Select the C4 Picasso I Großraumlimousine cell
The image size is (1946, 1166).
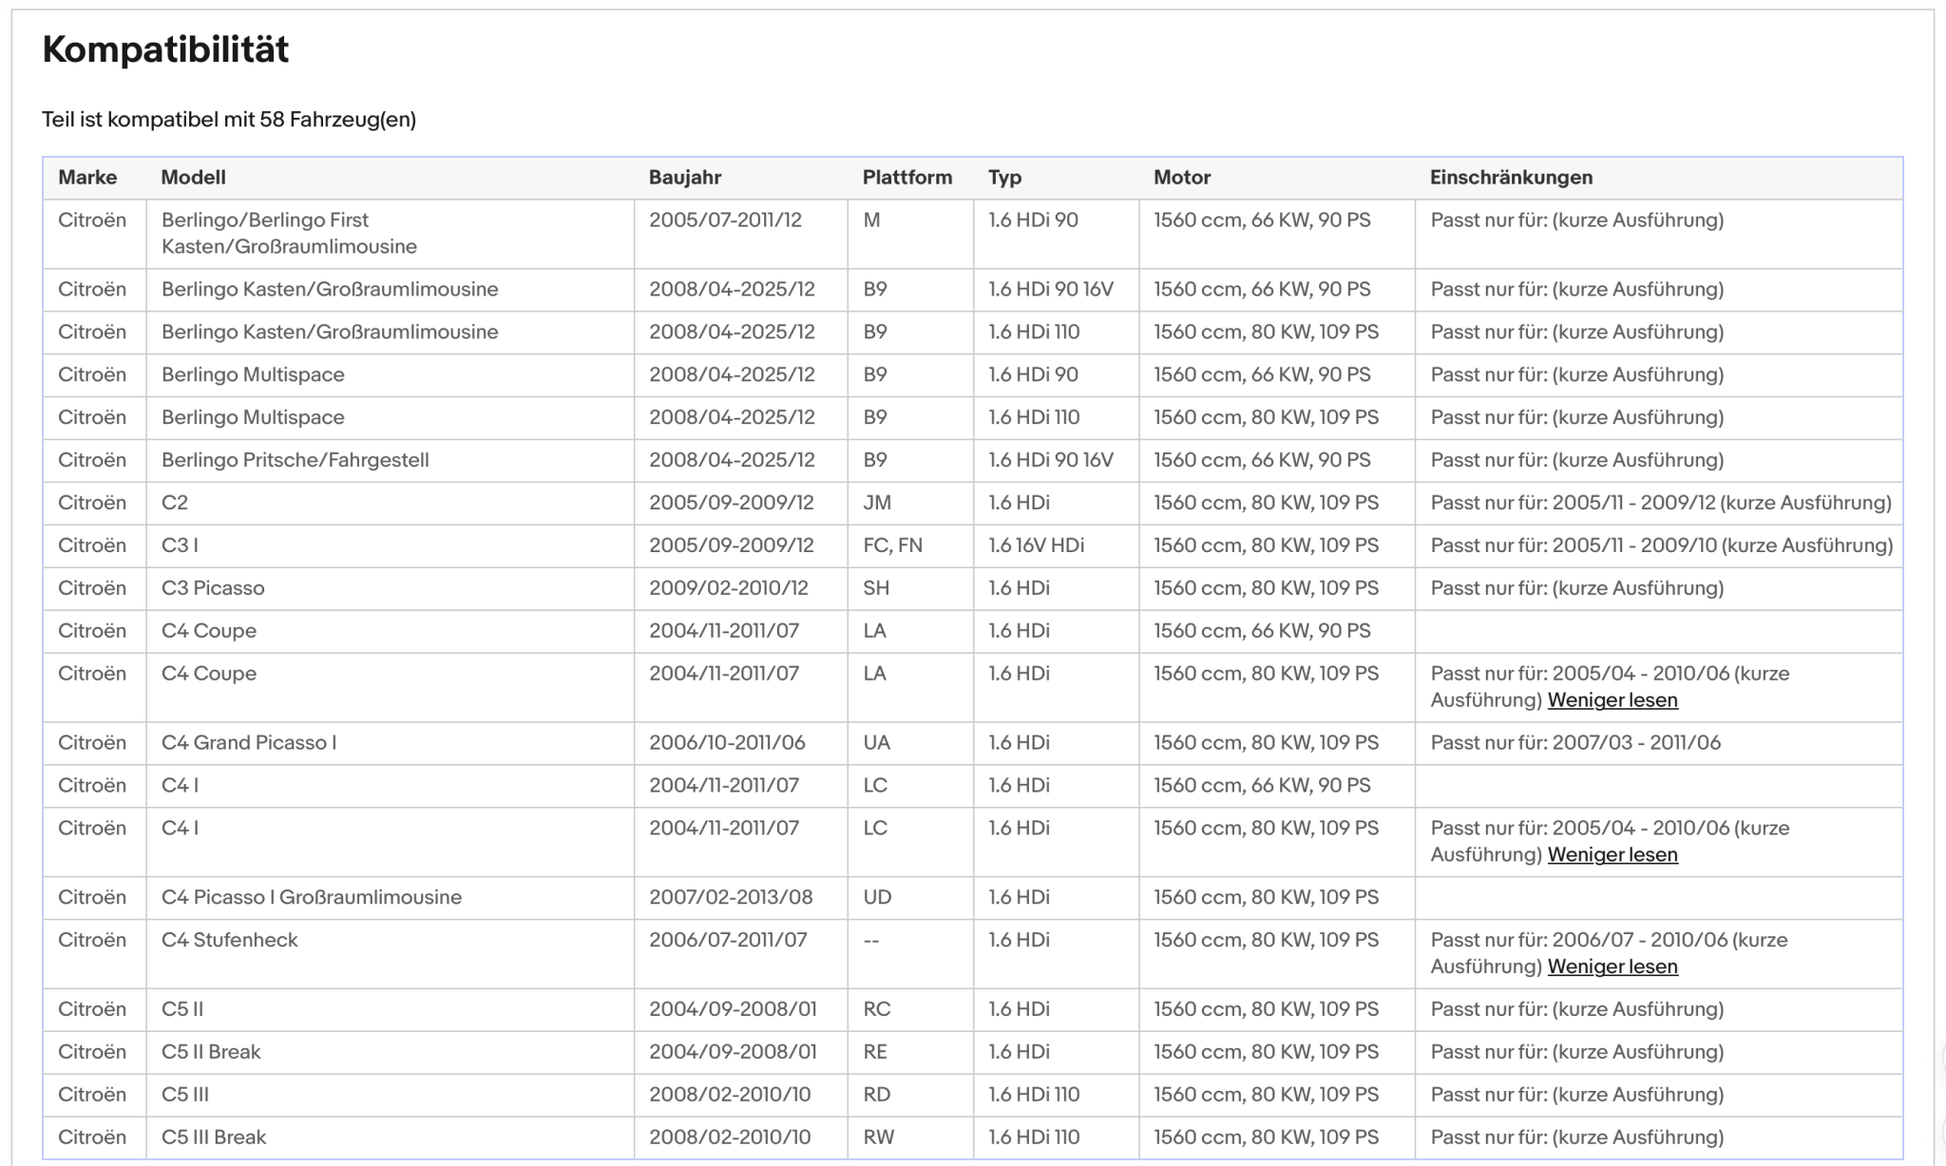click(311, 898)
